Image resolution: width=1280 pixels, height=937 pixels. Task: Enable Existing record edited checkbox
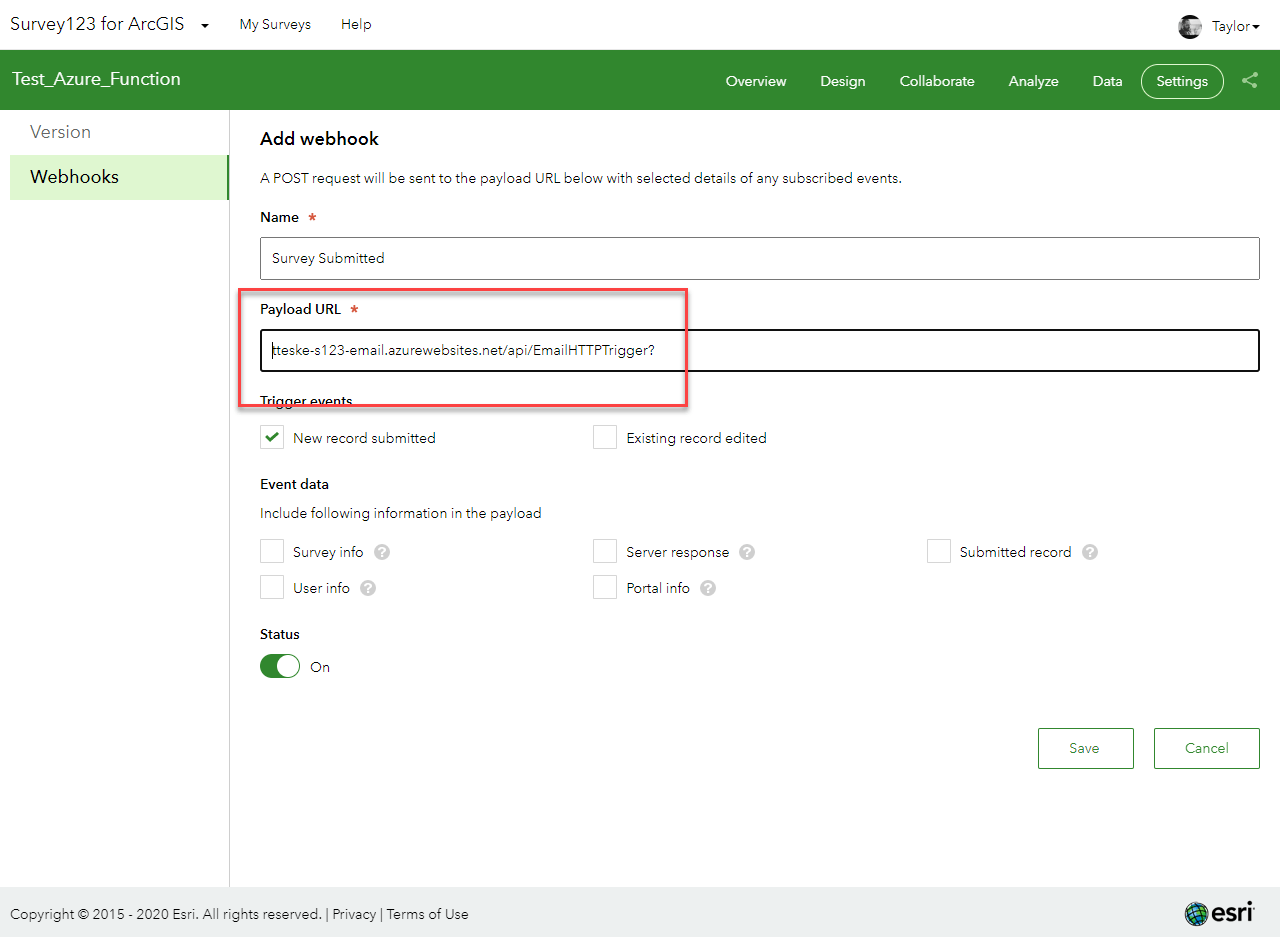coord(605,437)
